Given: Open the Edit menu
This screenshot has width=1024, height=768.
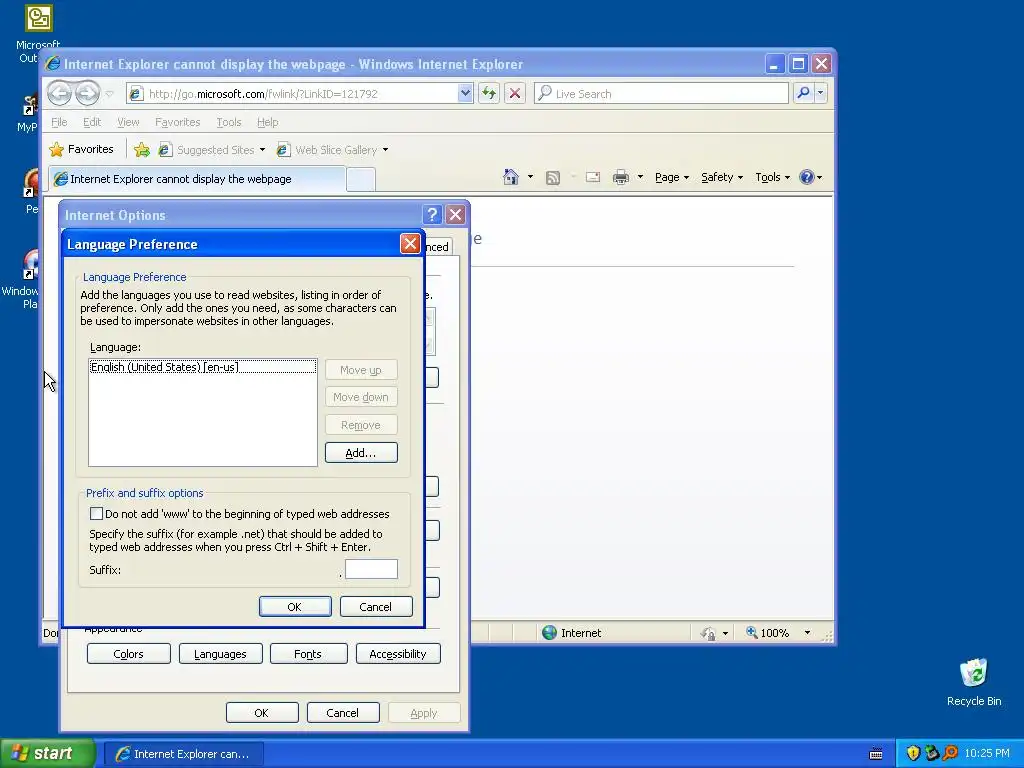Looking at the screenshot, I should (x=91, y=122).
